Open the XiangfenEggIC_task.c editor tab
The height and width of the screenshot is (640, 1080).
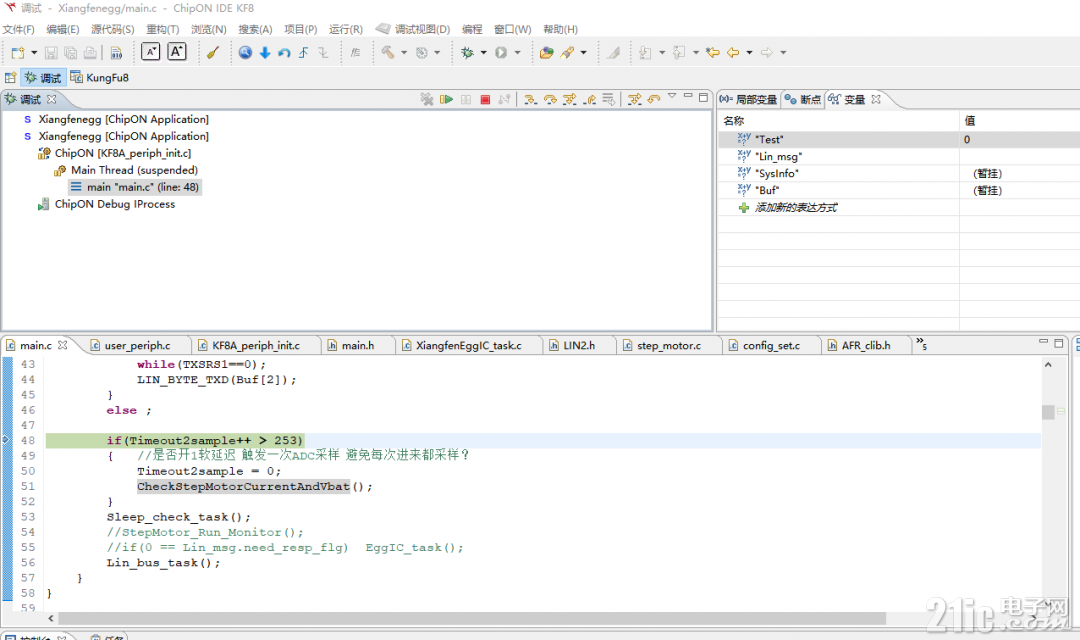(468, 345)
